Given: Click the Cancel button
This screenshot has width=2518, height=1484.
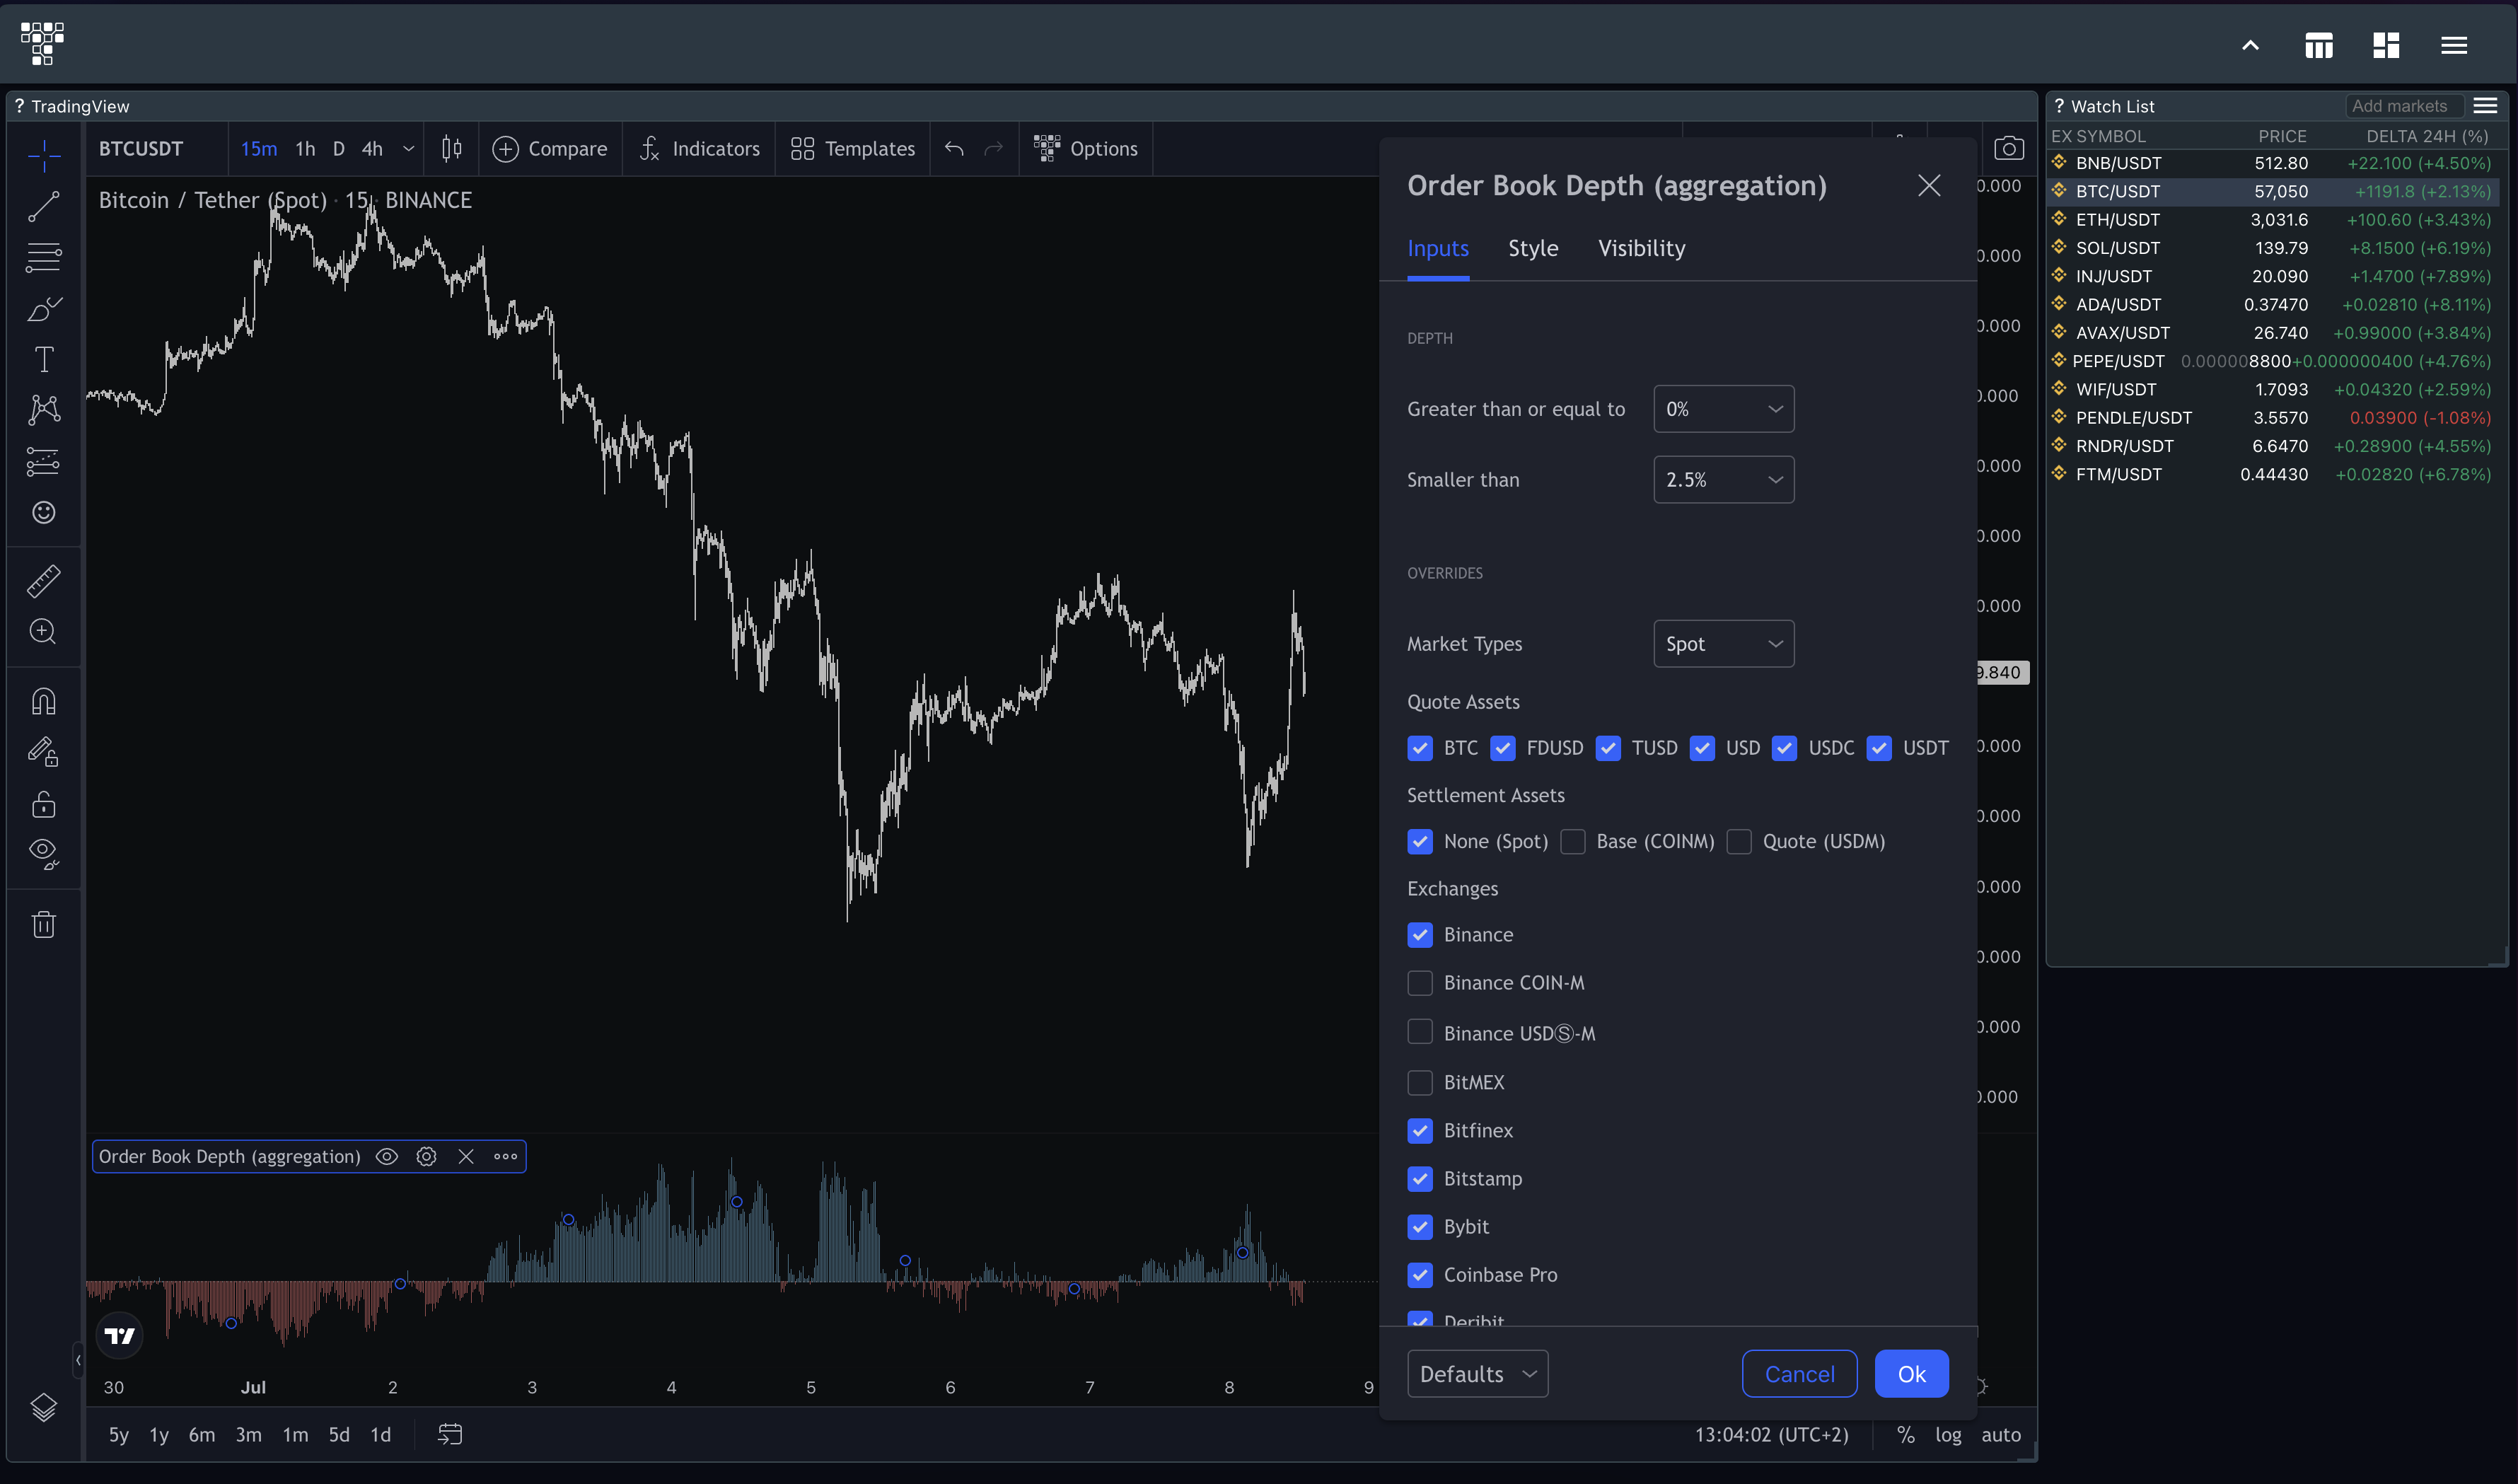Looking at the screenshot, I should [1799, 1374].
